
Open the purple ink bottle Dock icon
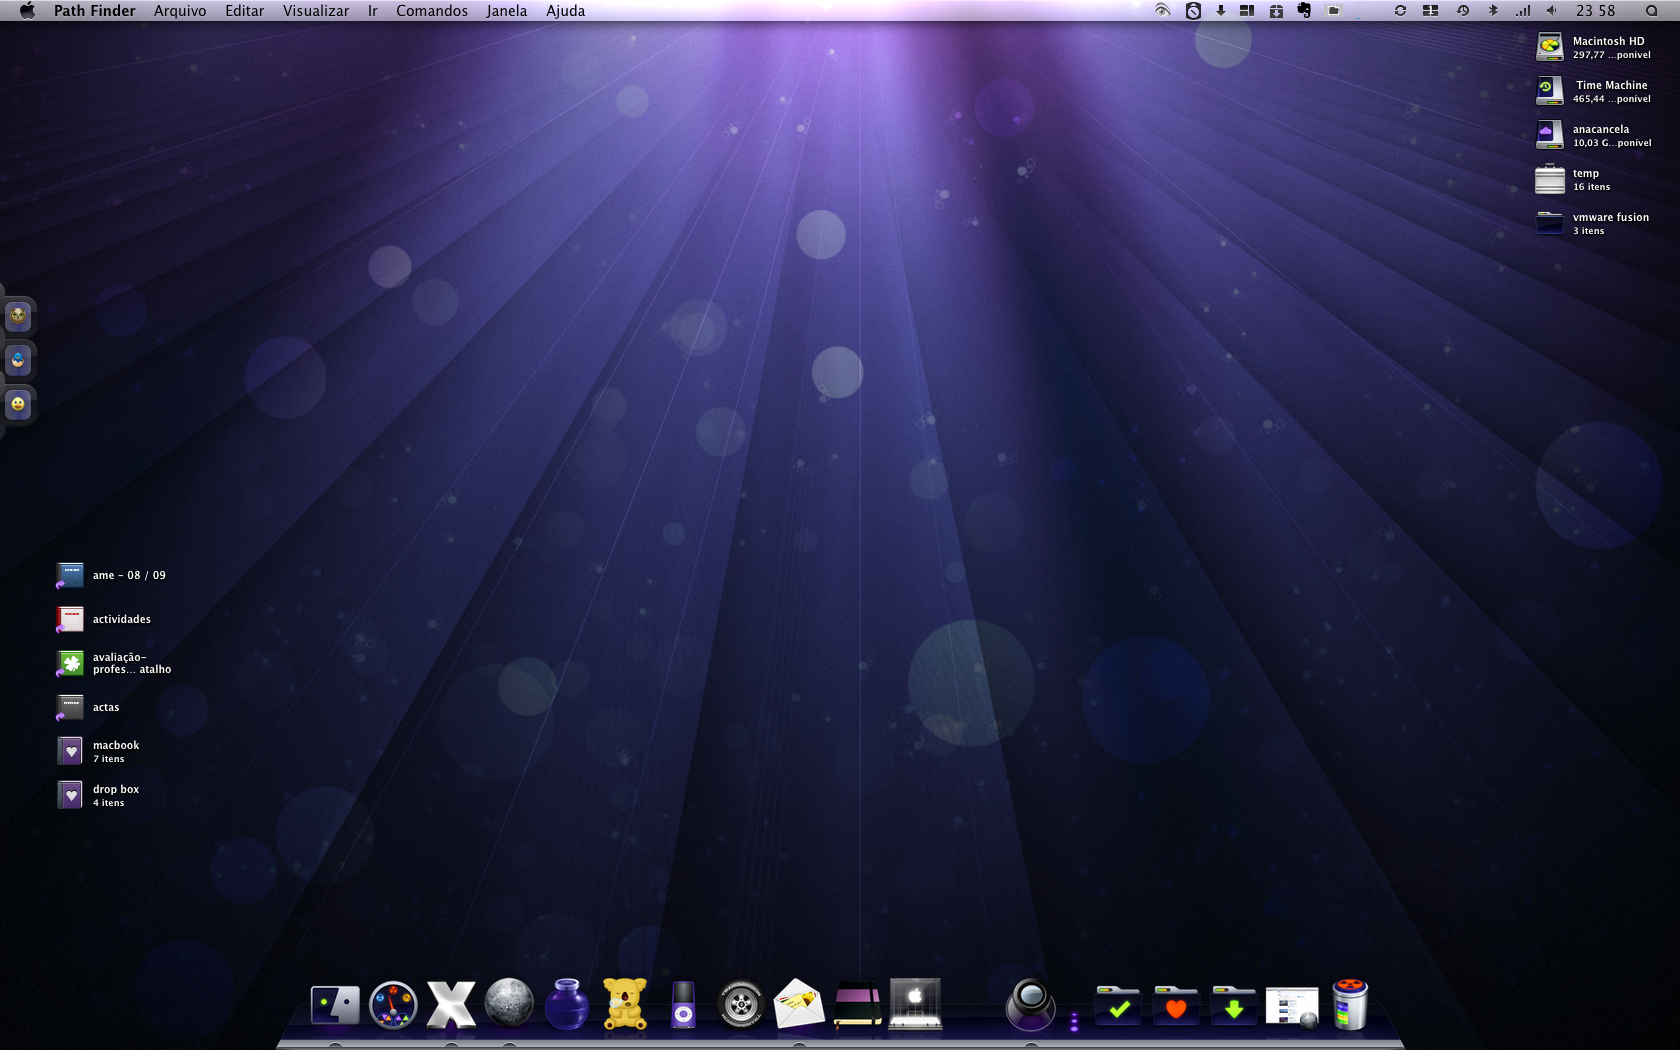point(567,1004)
